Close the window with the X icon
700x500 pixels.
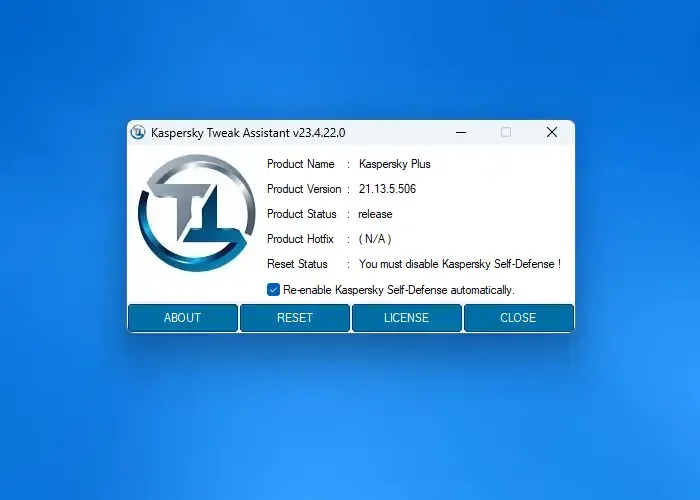pos(552,132)
